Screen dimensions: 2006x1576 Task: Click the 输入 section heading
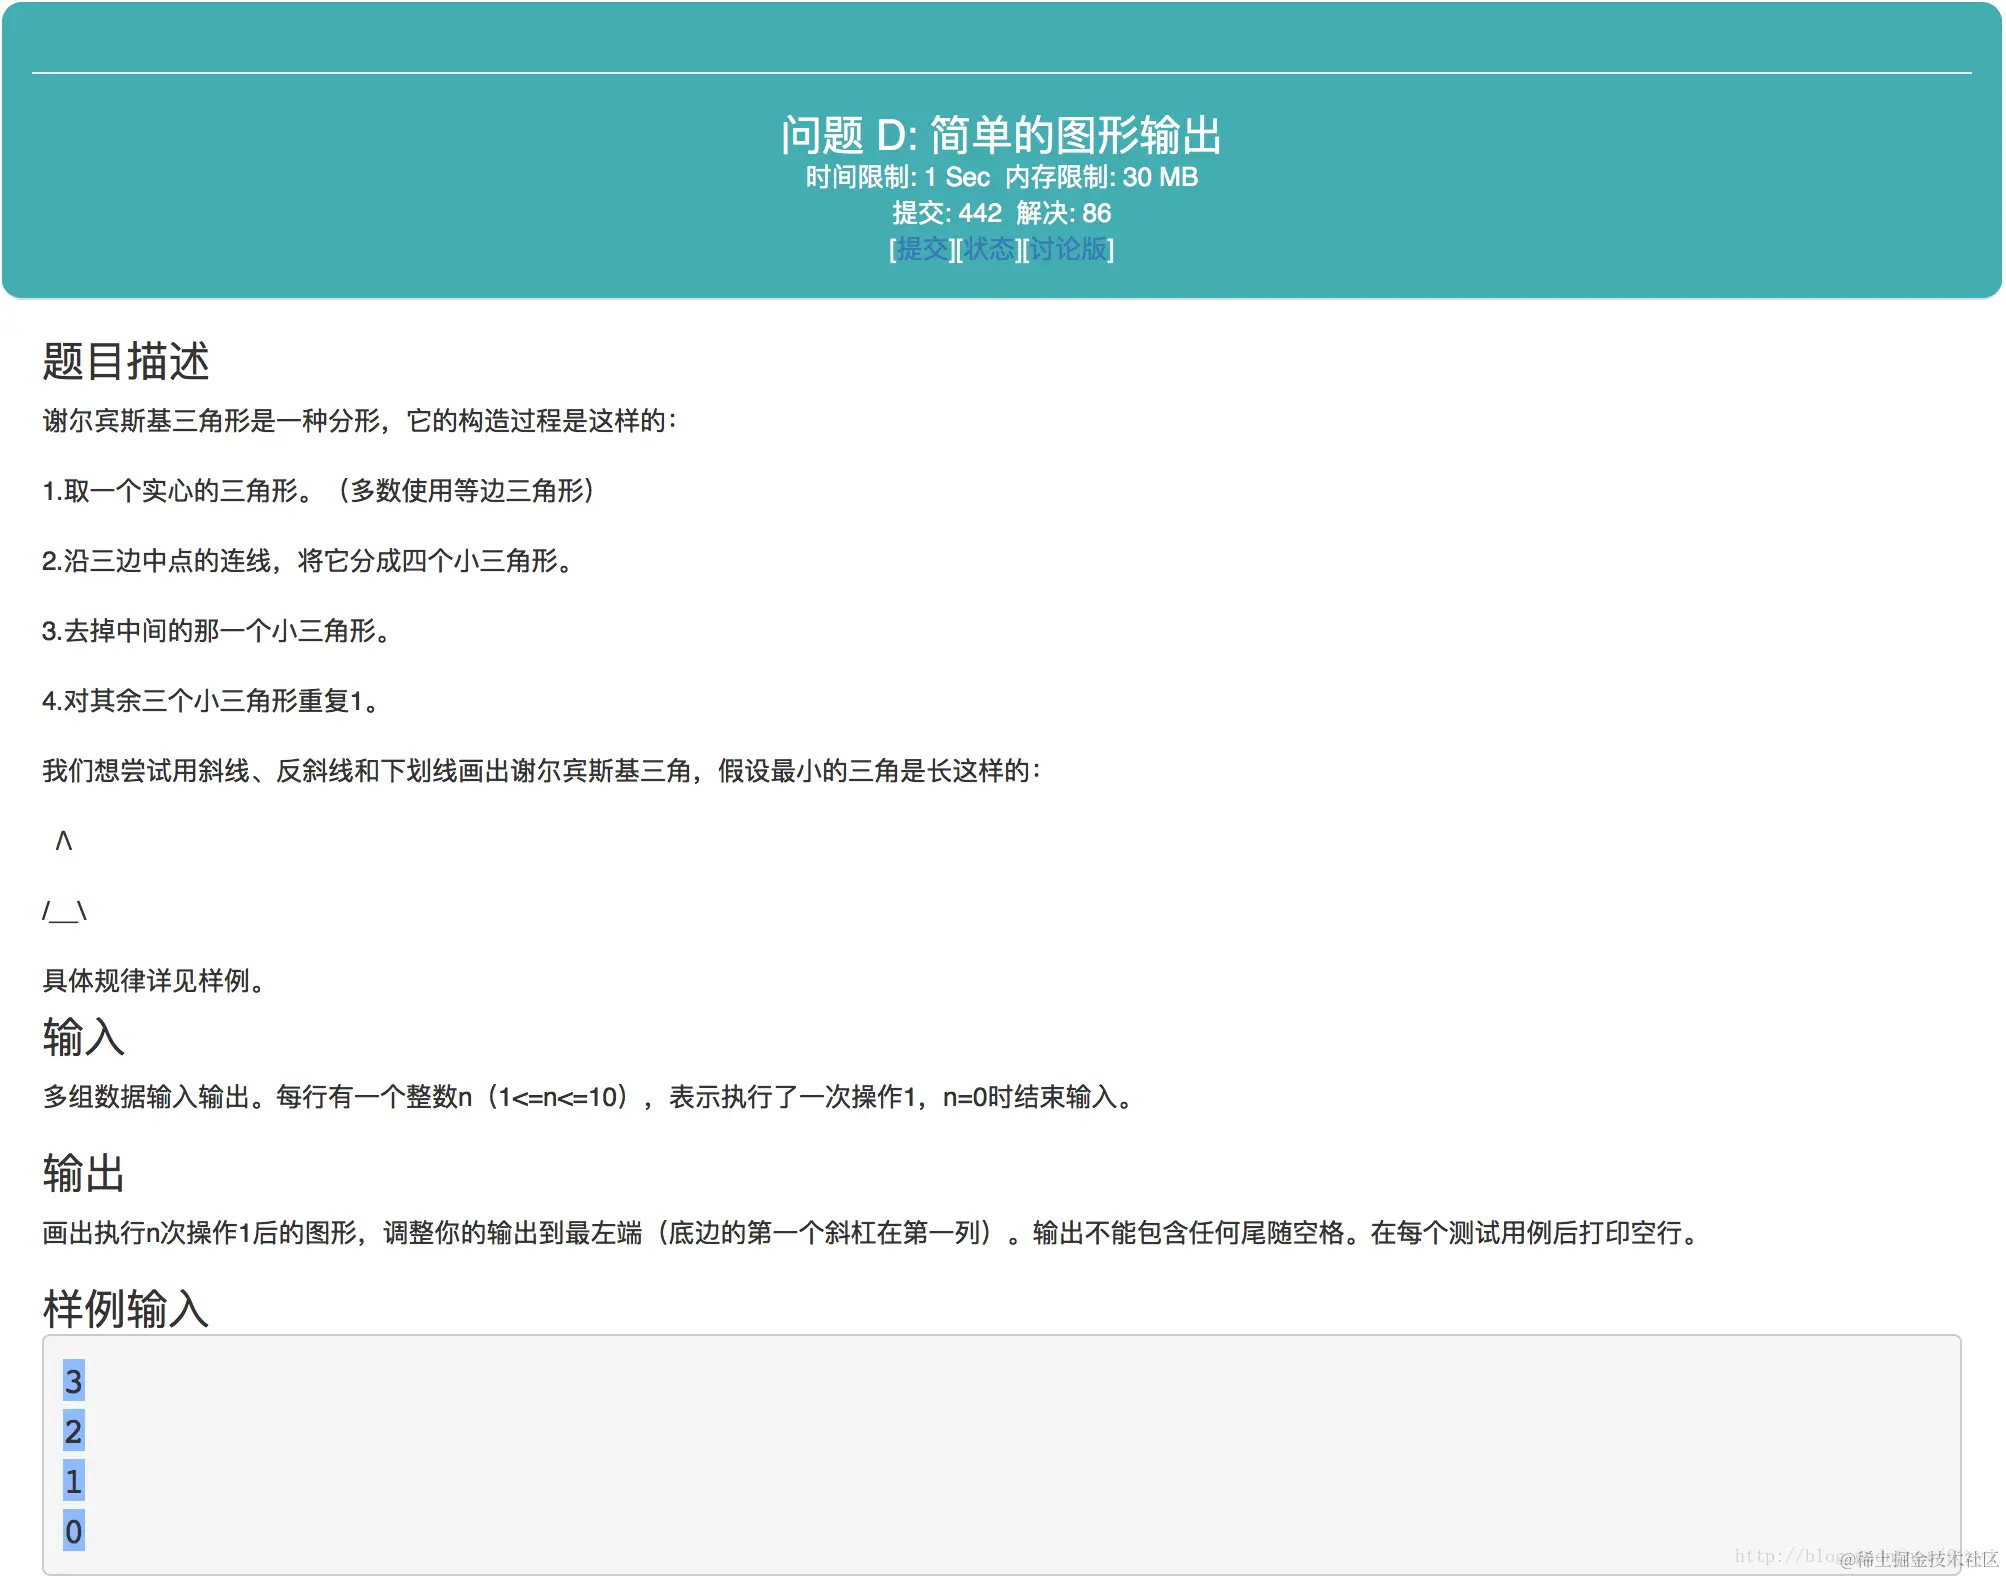[x=84, y=1037]
